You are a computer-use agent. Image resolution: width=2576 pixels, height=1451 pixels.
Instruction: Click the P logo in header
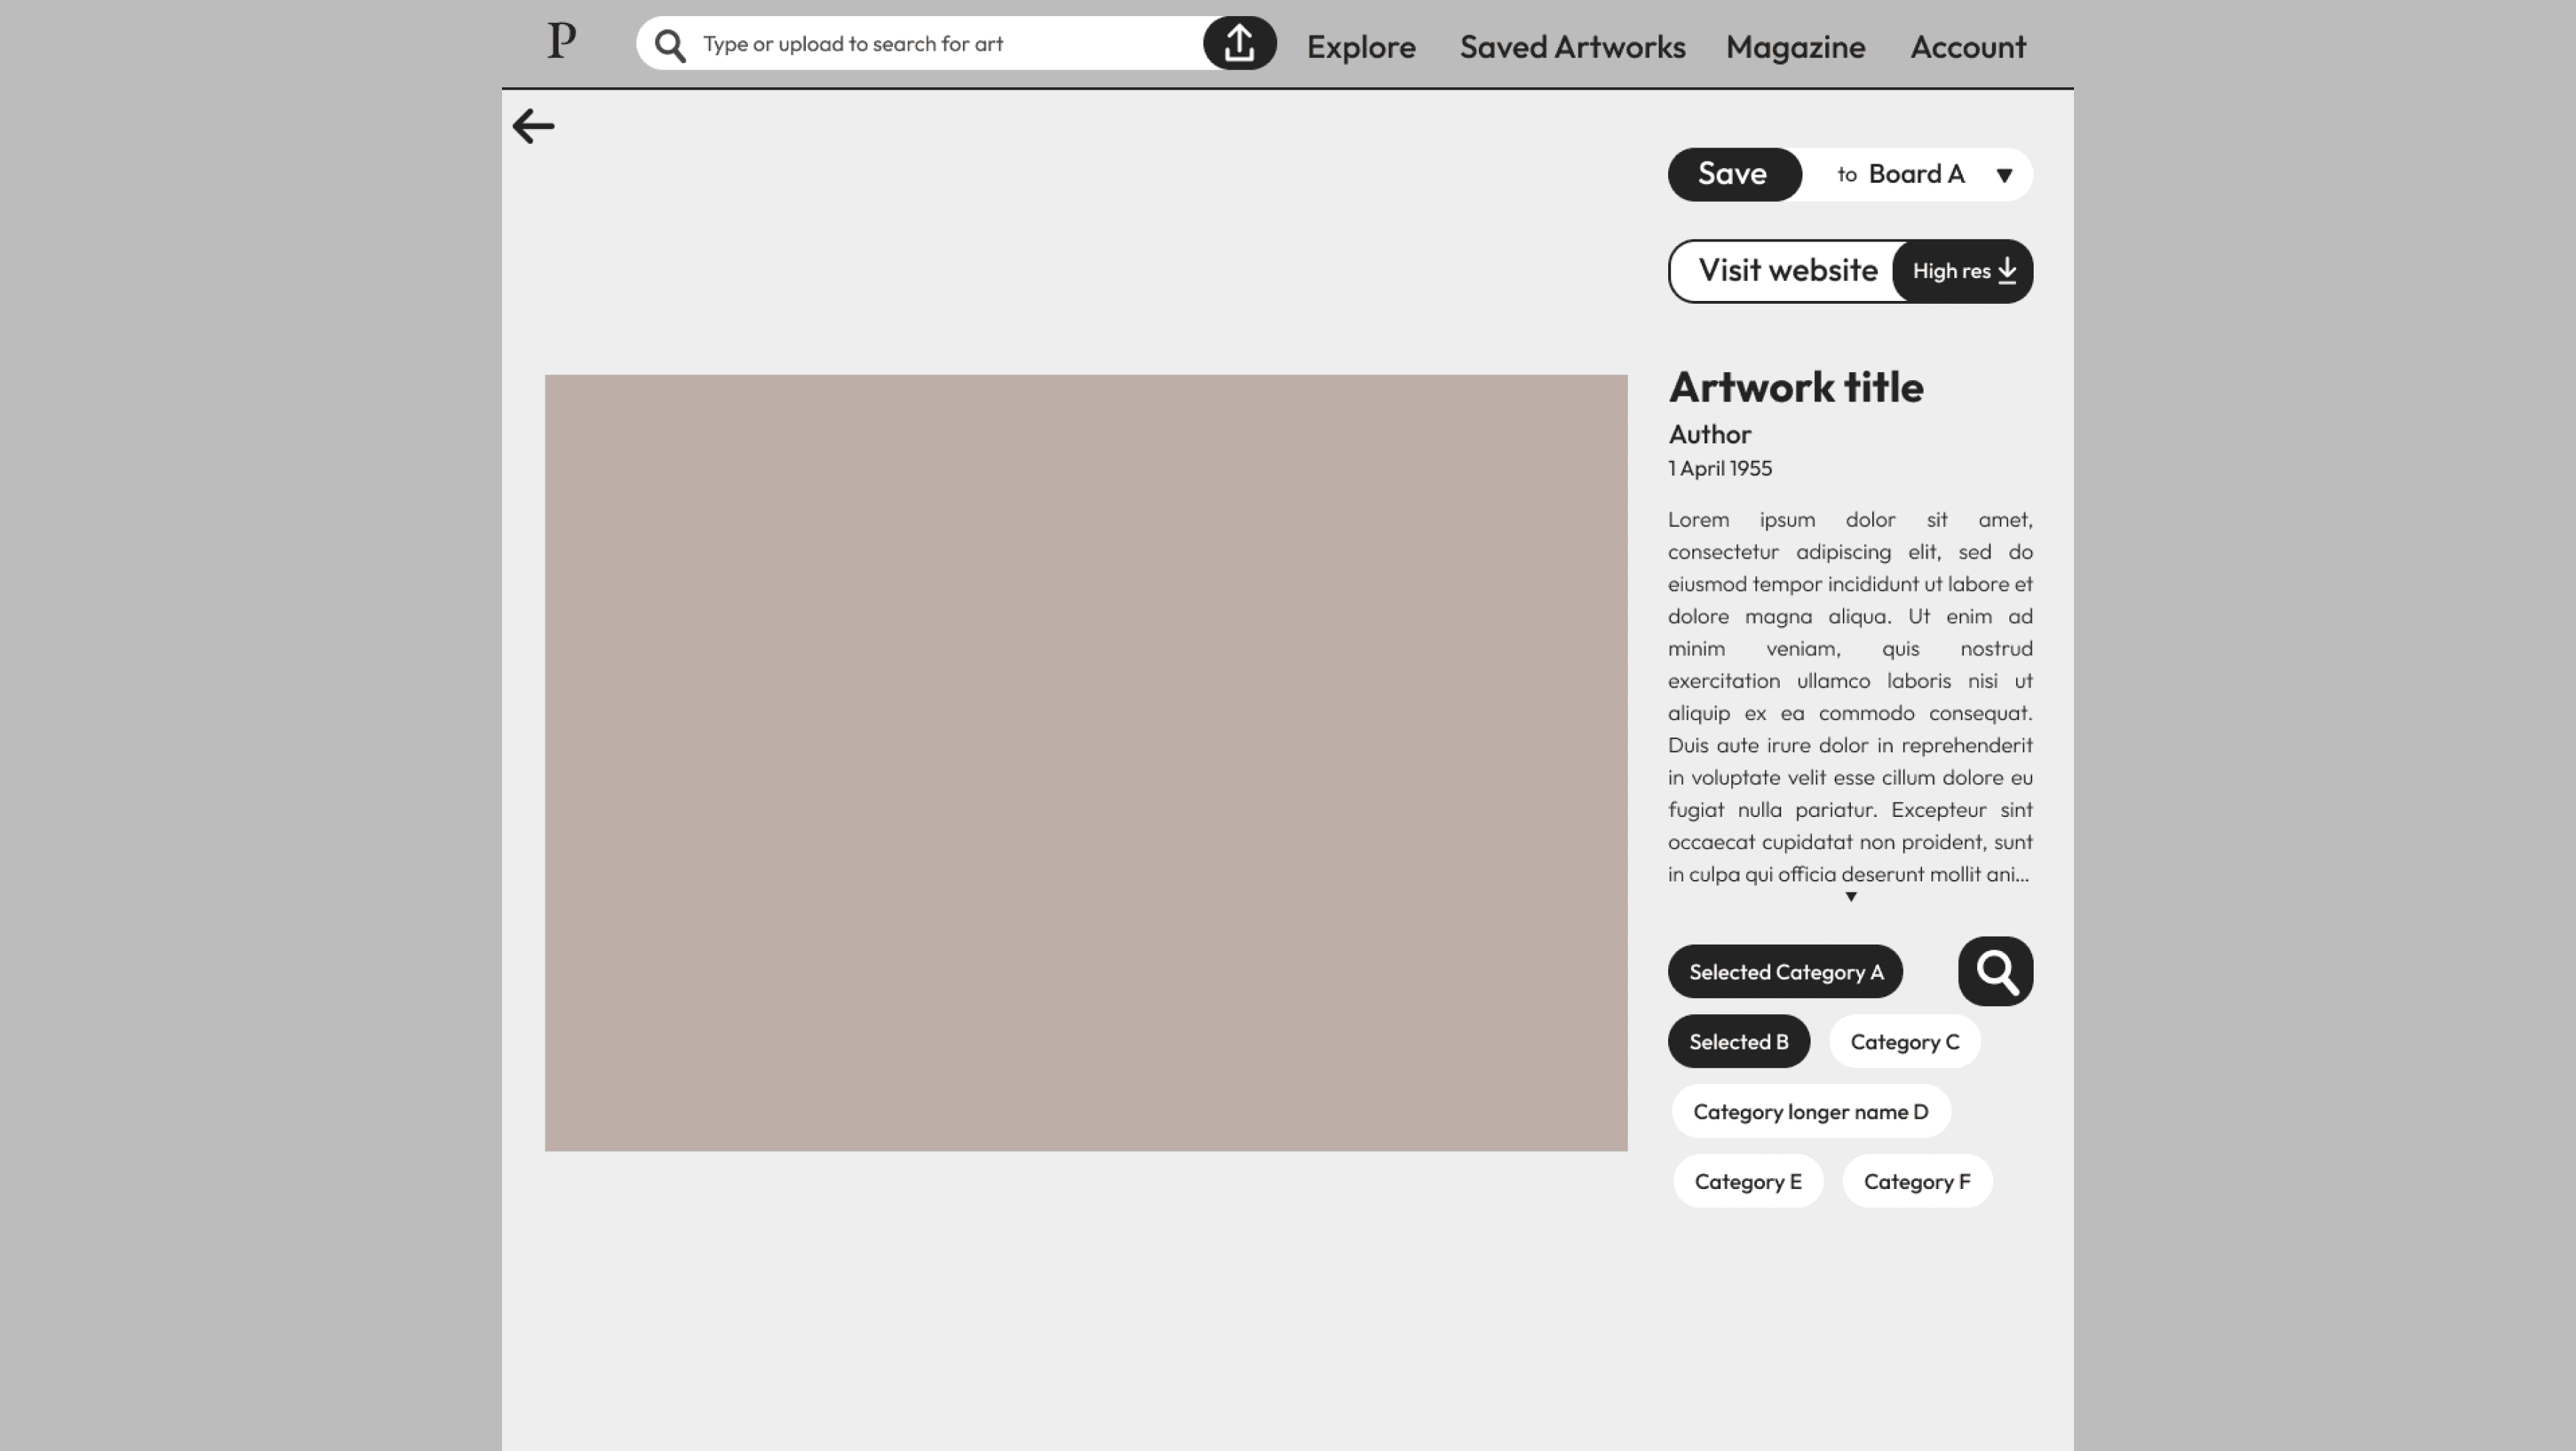[562, 42]
